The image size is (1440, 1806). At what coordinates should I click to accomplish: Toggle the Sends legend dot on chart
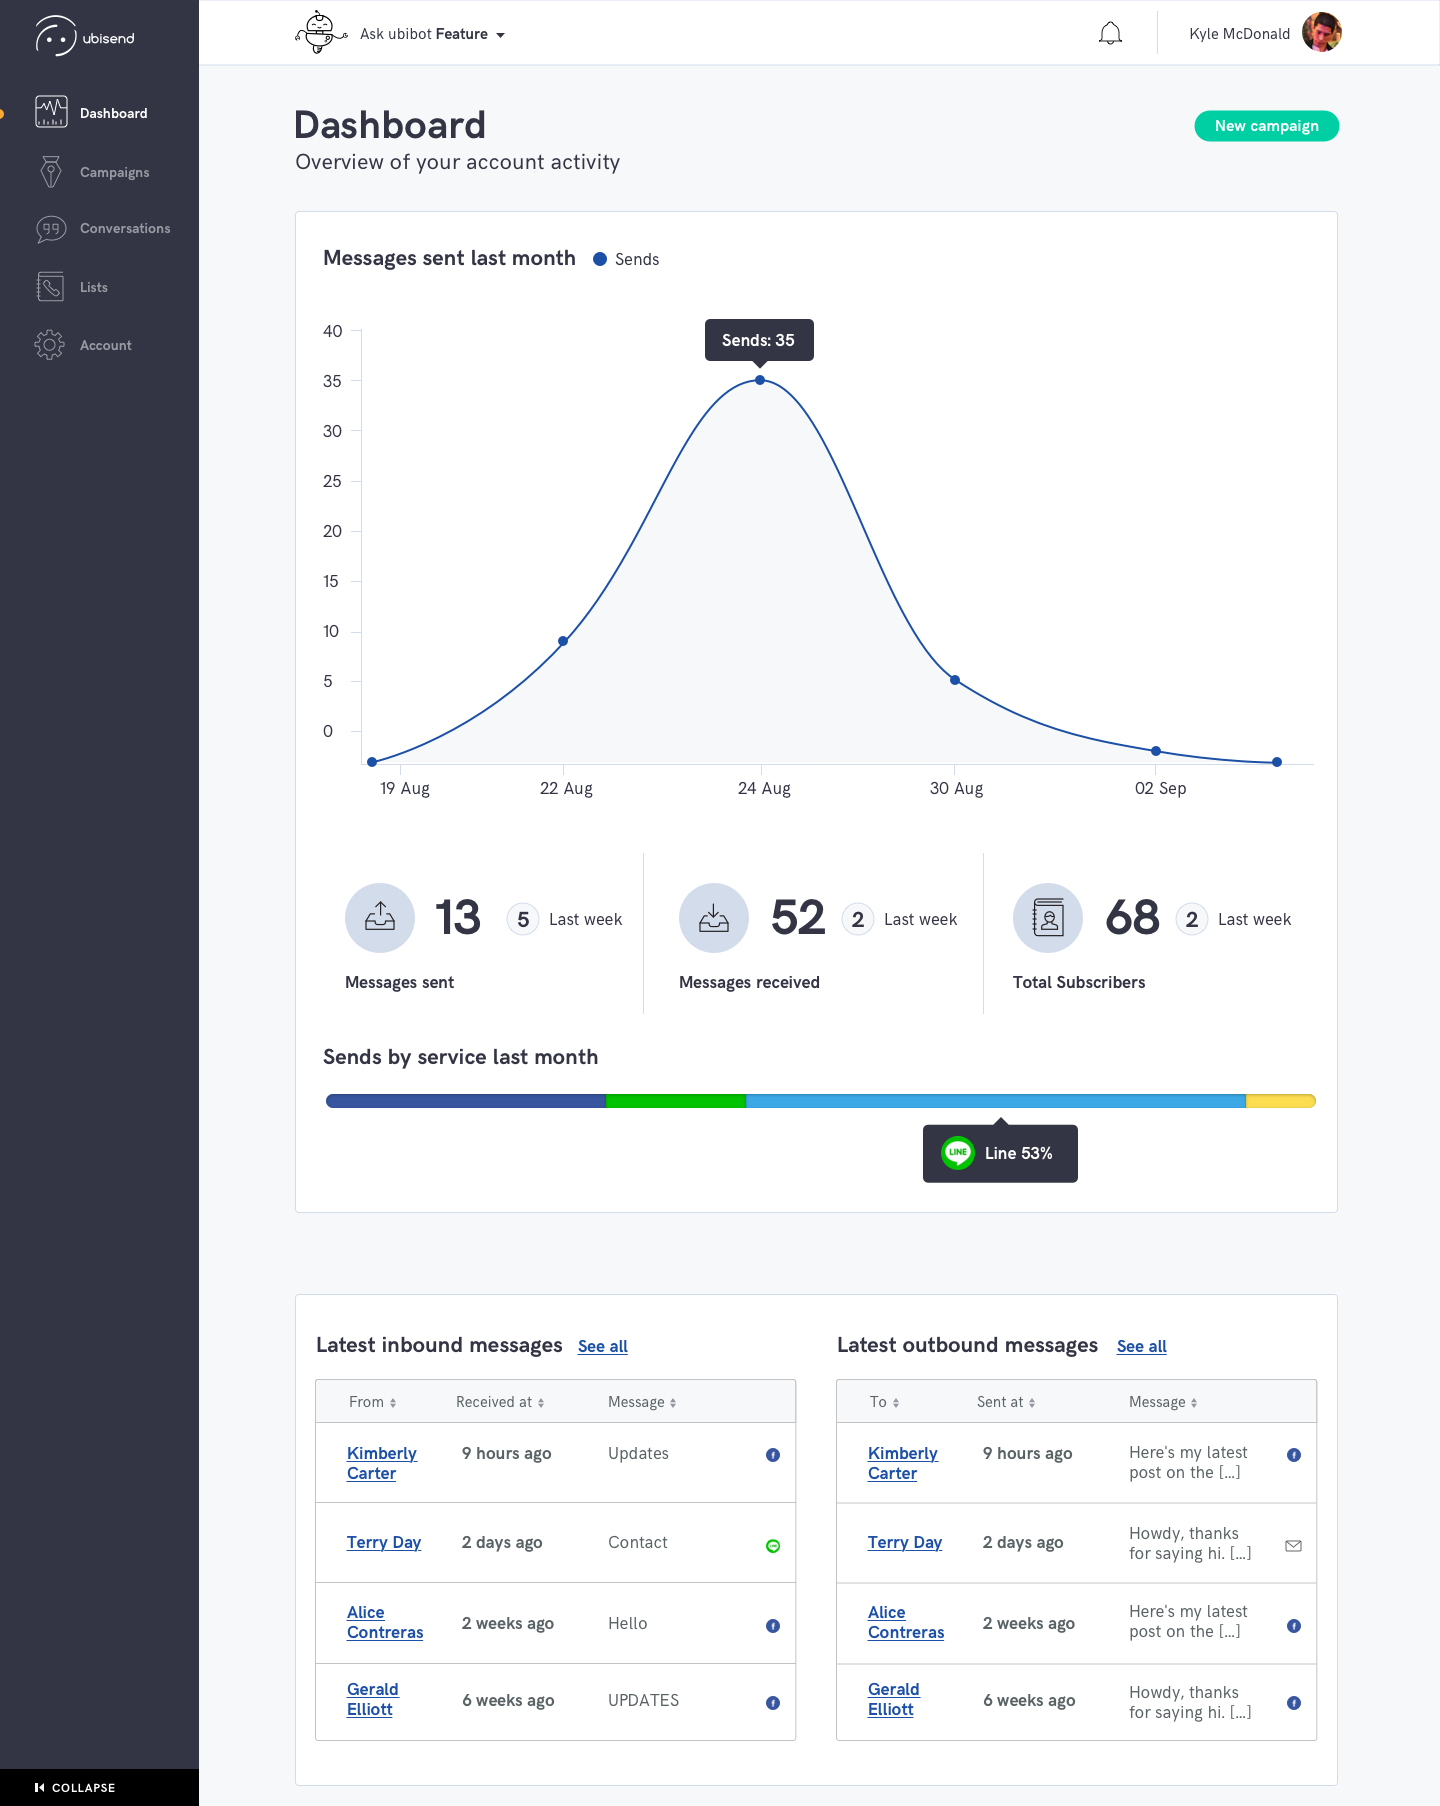coord(600,259)
